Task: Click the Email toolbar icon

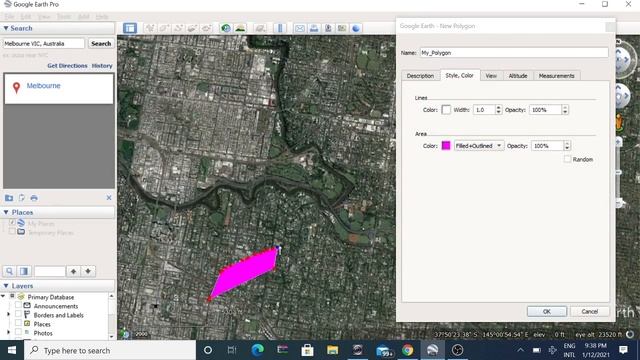Action: (300, 28)
